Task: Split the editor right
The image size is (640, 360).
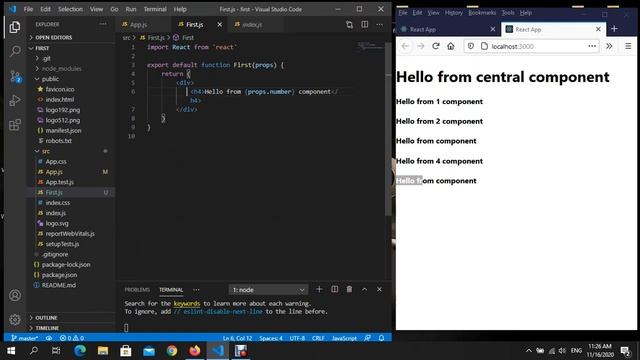Action: pyautogui.click(x=364, y=24)
